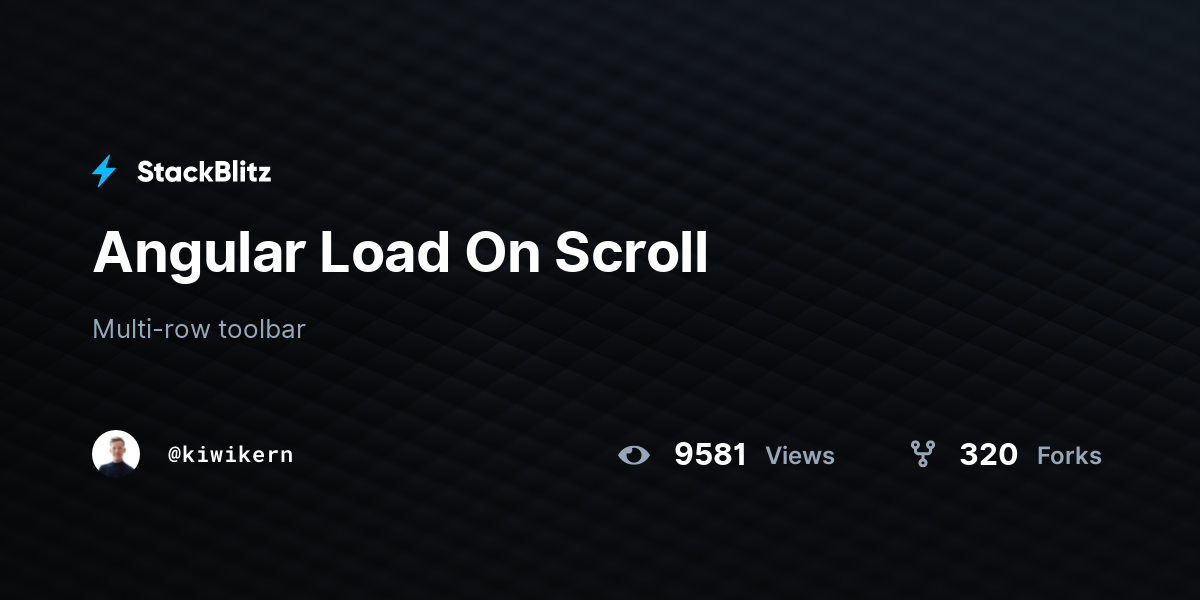Click the StackBlitz lightning bolt icon
The height and width of the screenshot is (600, 1200).
pyautogui.click(x=104, y=172)
